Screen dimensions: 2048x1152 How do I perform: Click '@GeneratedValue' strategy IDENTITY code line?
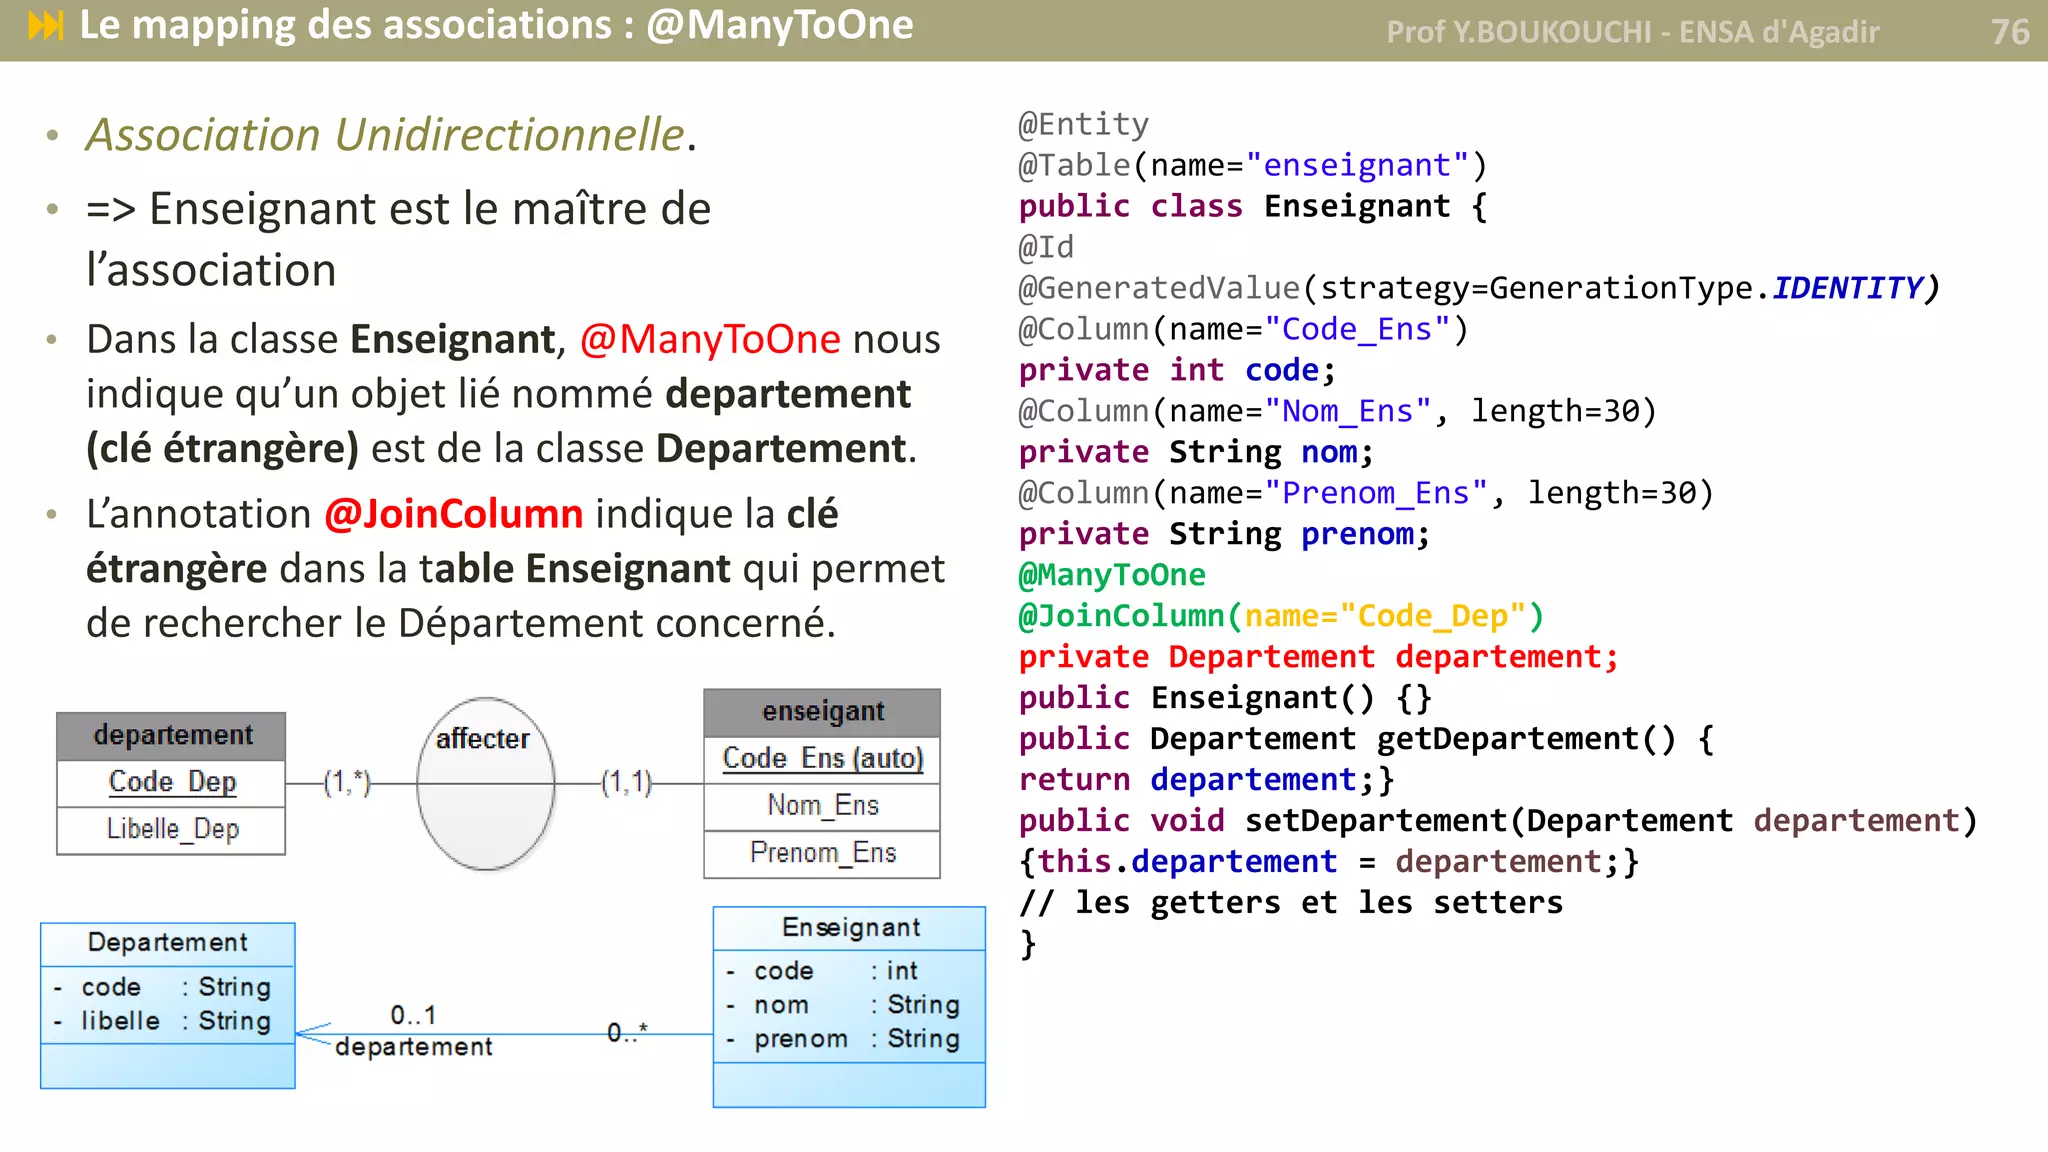(x=1479, y=289)
